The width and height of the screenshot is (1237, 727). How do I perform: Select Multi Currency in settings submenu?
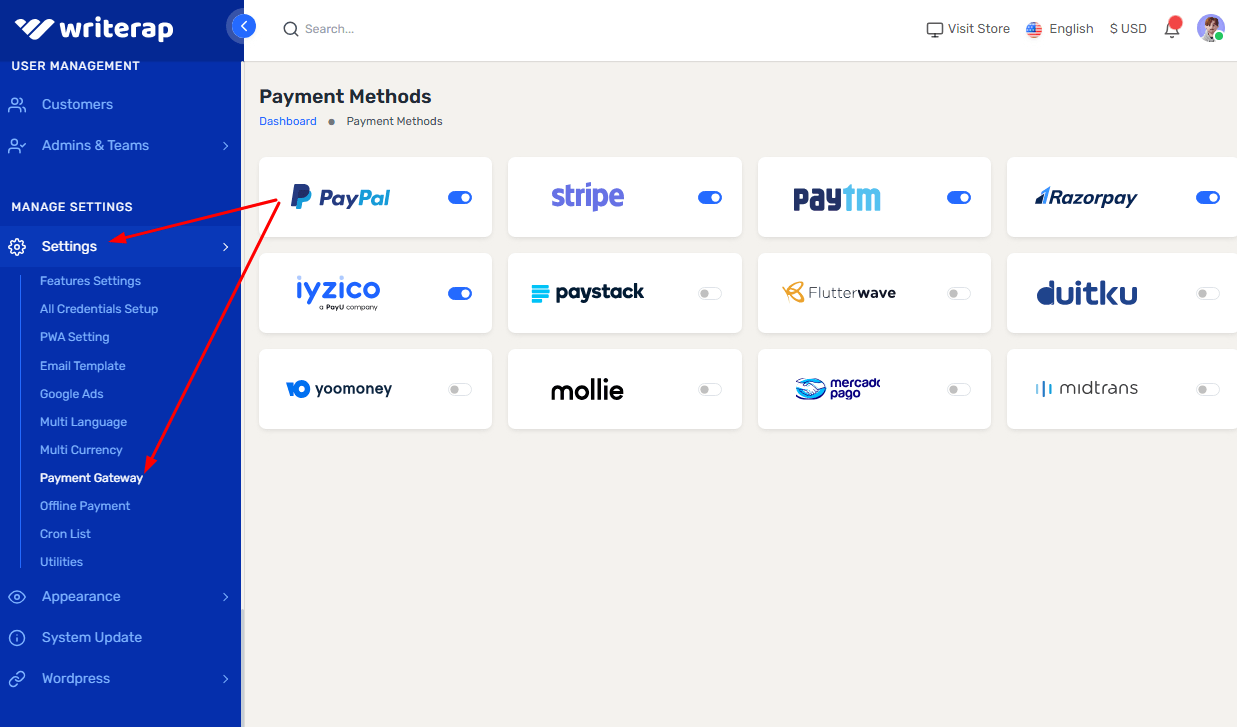pos(81,450)
